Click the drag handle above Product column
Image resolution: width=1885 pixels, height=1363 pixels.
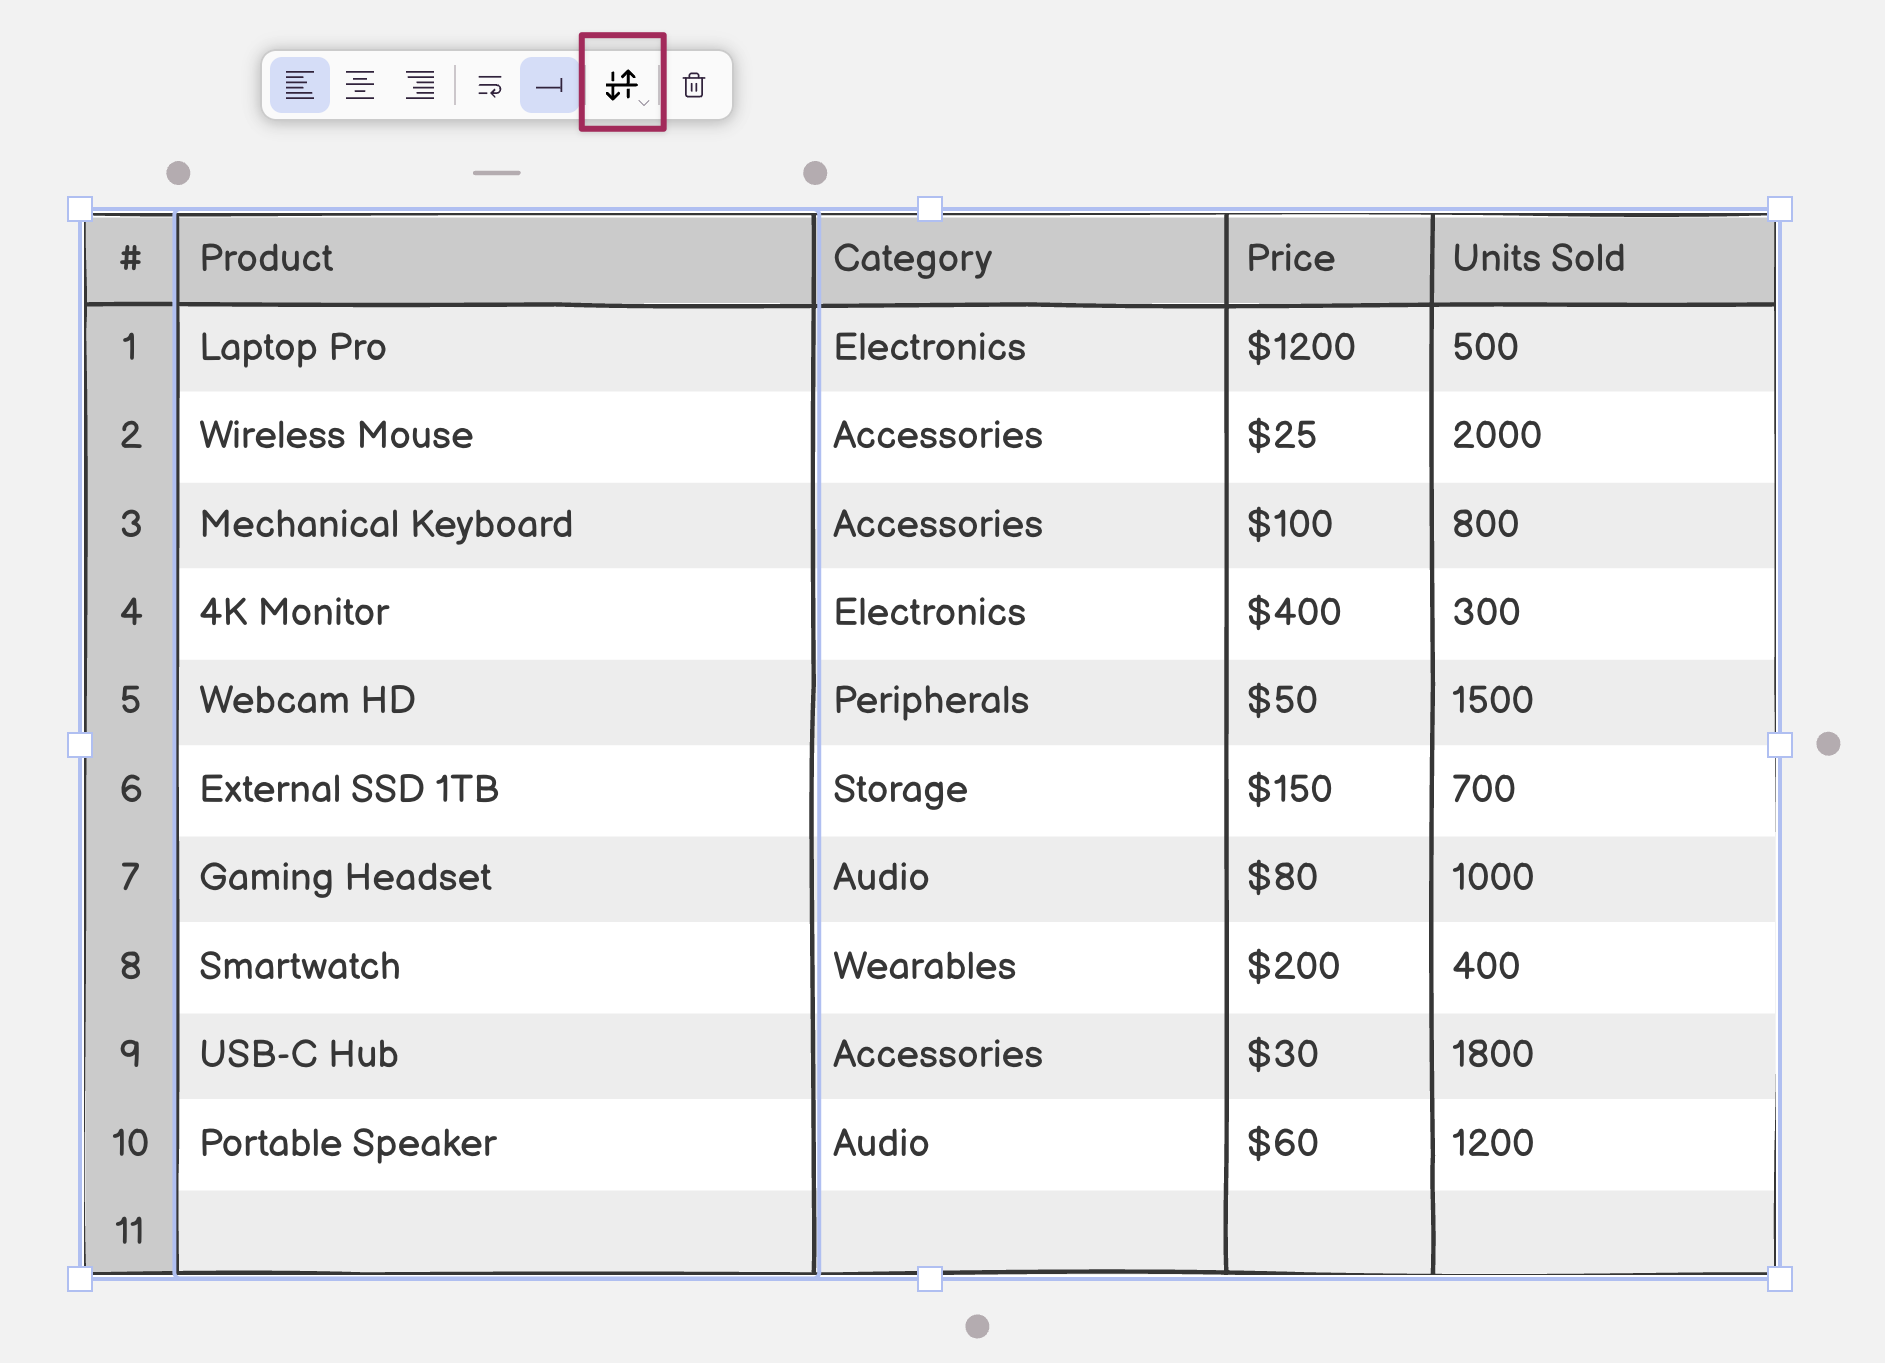coord(496,173)
